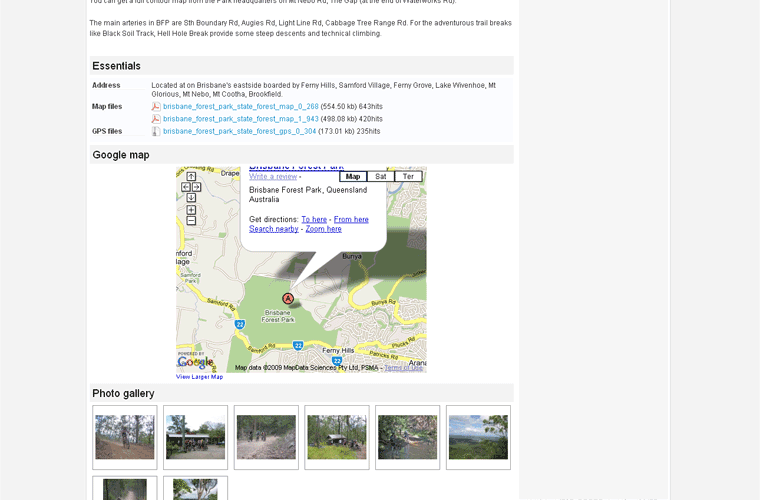Download brisbane_forest_park_state_forest_map_0_268

pyautogui.click(x=240, y=107)
